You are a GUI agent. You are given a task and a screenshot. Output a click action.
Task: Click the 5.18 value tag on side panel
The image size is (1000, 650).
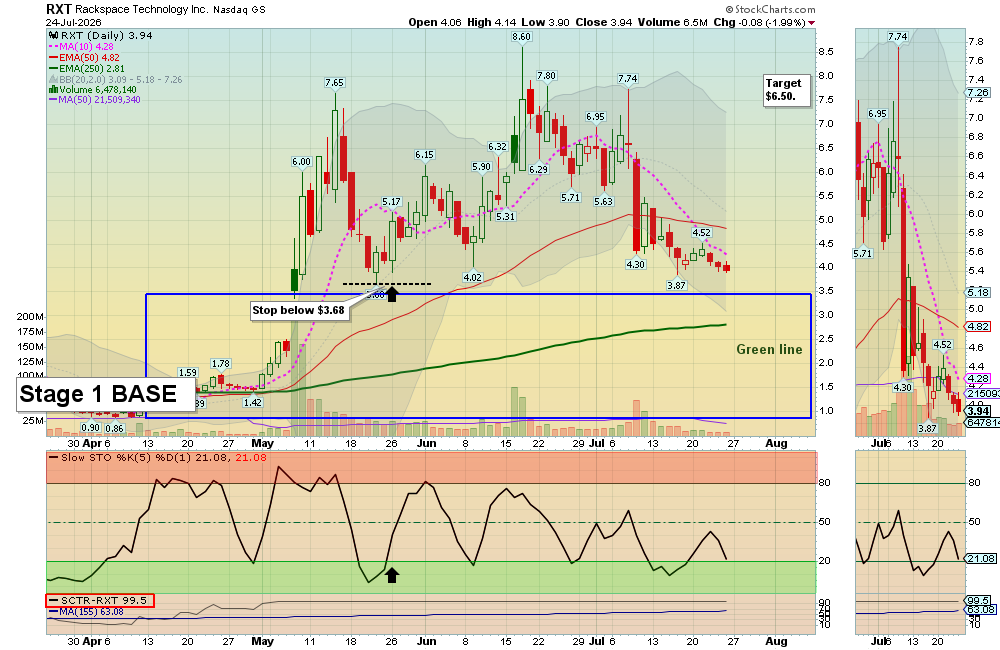point(978,292)
